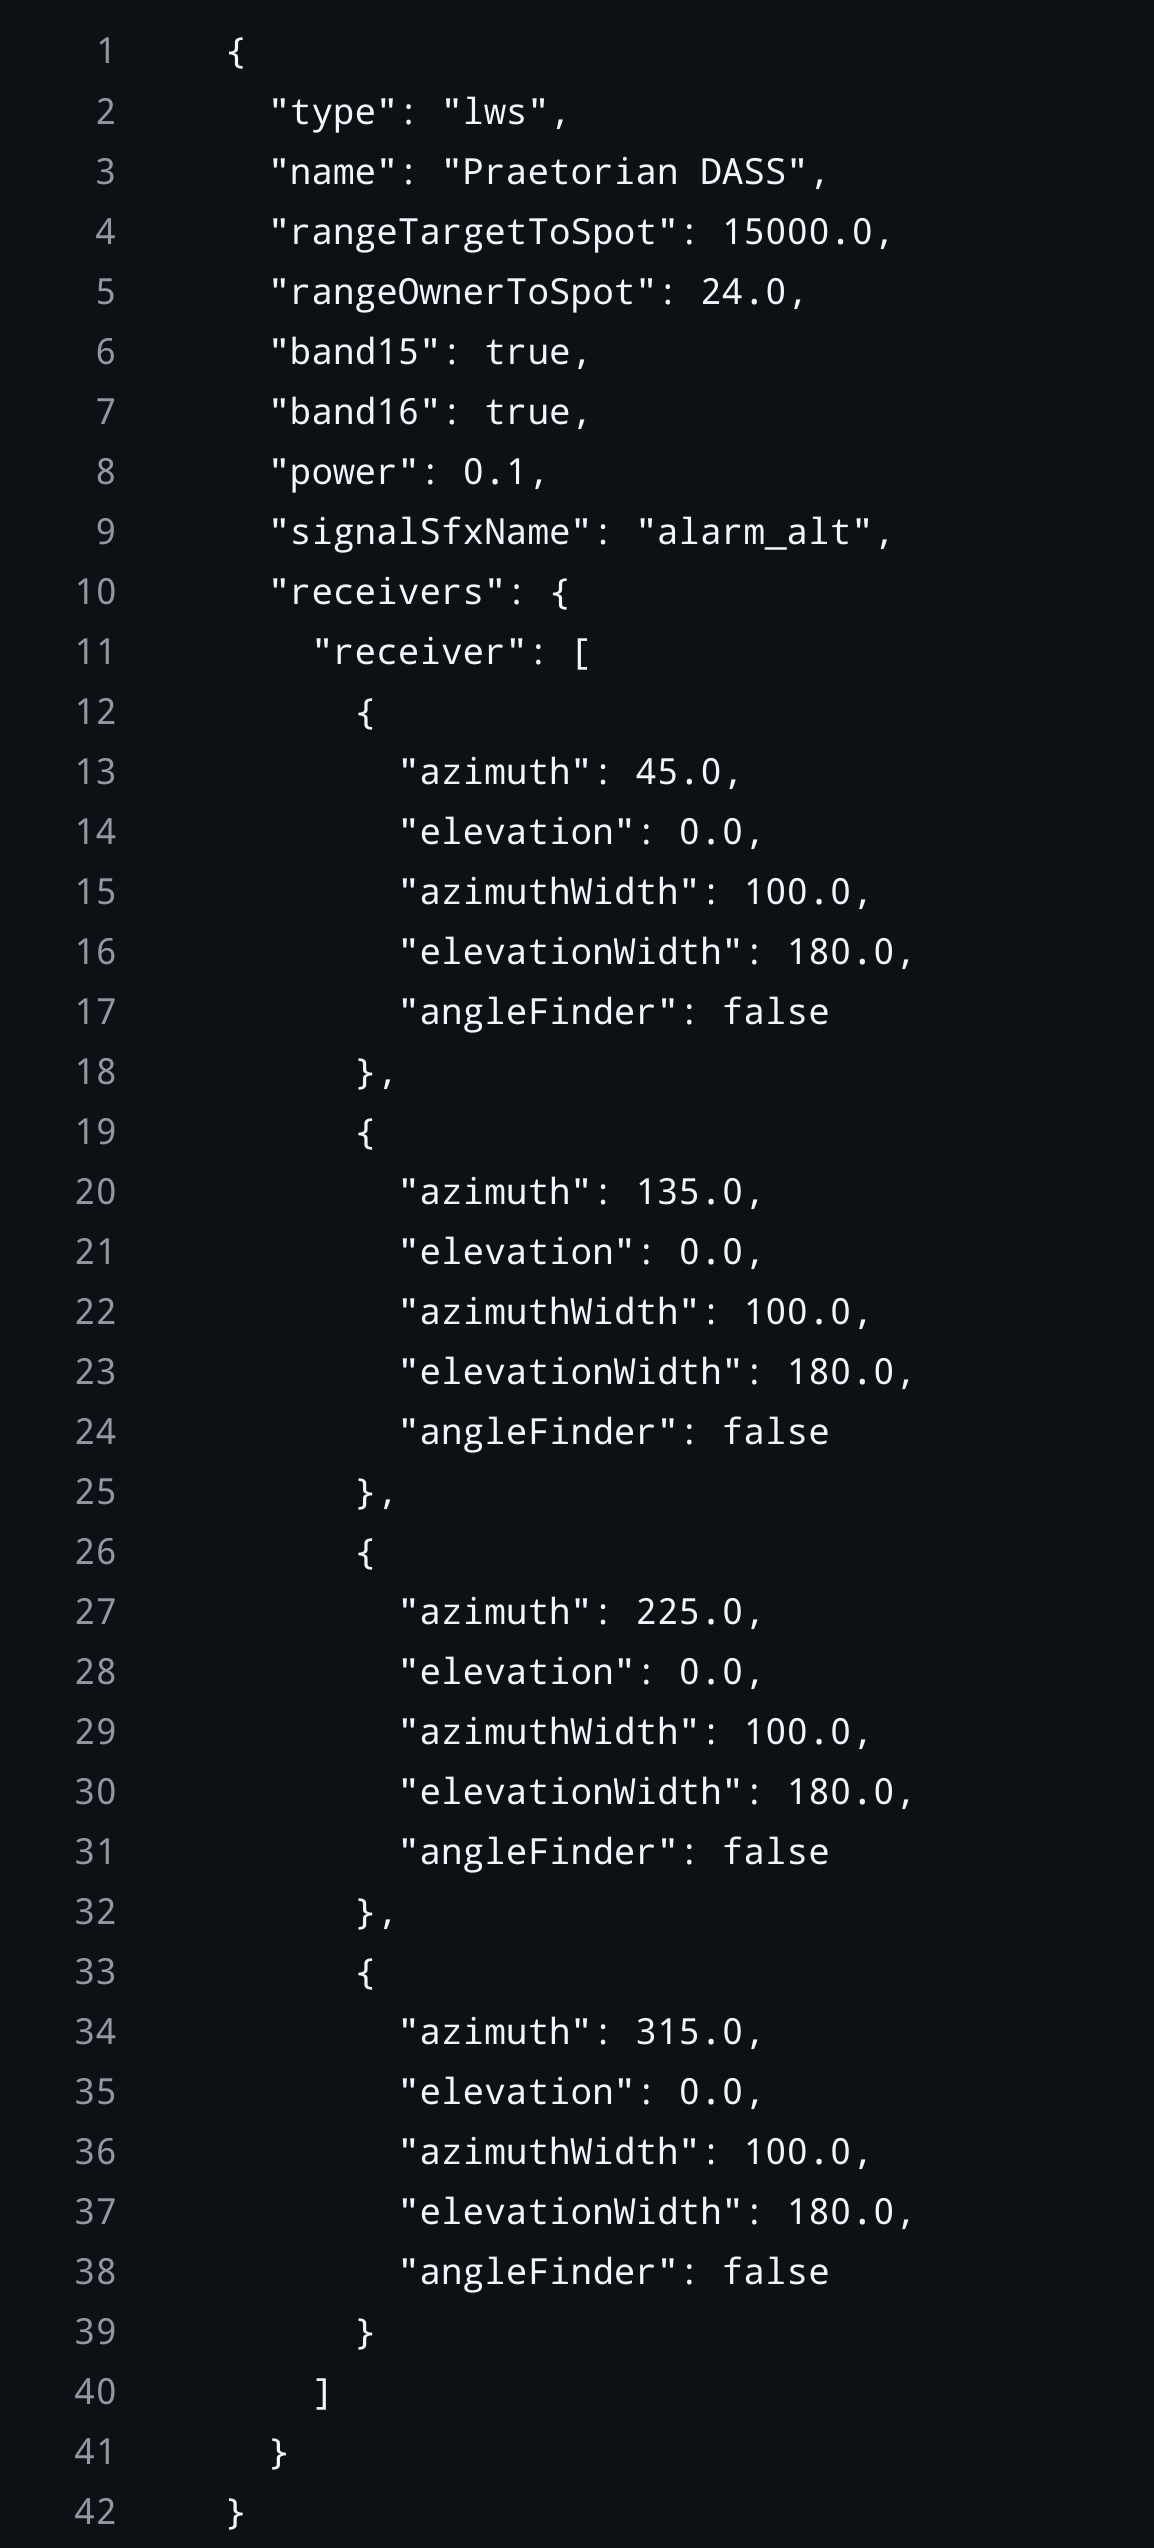Screen dimensions: 1154x2548
Task: Click the azimuth value 225.0
Action: [688, 1612]
